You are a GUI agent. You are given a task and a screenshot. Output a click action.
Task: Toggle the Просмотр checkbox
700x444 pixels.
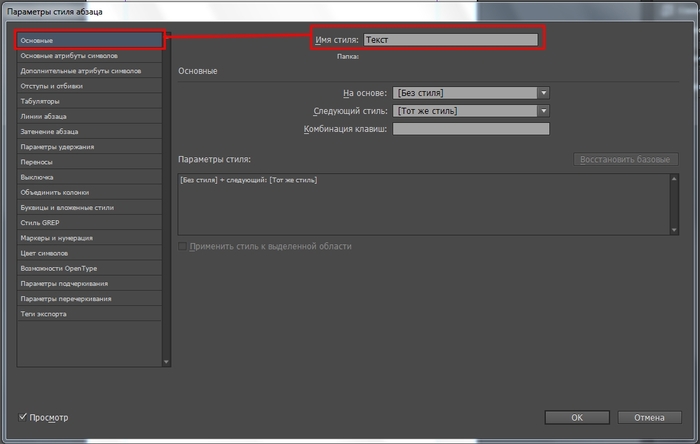coord(22,417)
